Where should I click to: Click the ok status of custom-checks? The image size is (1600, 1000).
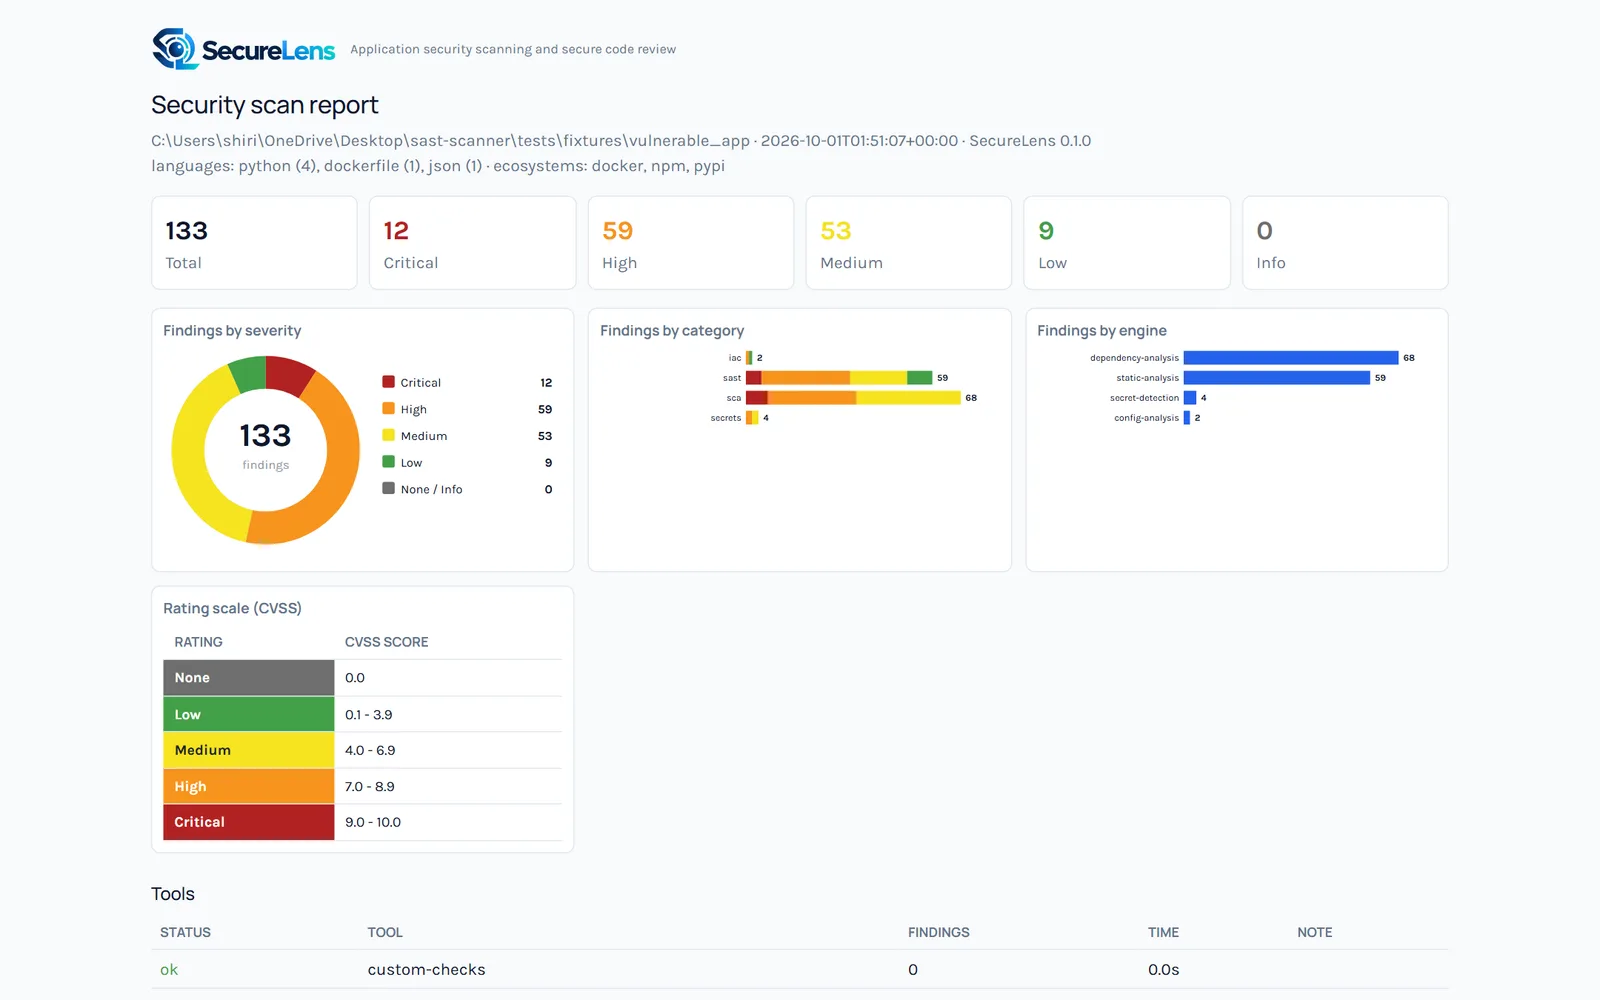click(169, 969)
